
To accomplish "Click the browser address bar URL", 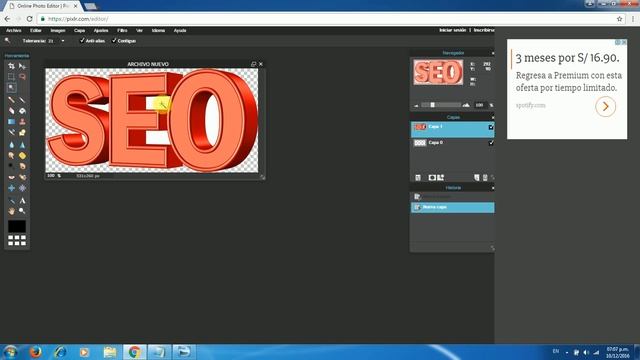I will tap(78, 19).
